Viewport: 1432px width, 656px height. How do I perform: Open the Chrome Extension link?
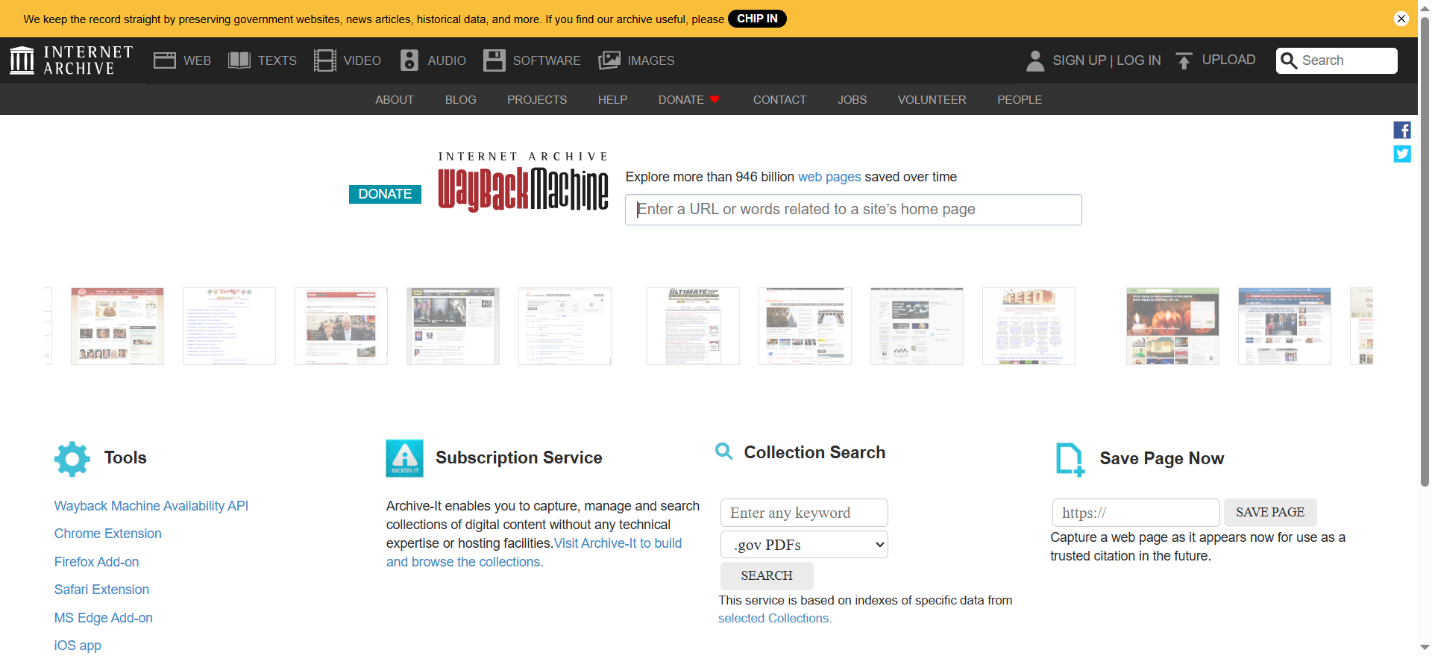pyautogui.click(x=108, y=534)
